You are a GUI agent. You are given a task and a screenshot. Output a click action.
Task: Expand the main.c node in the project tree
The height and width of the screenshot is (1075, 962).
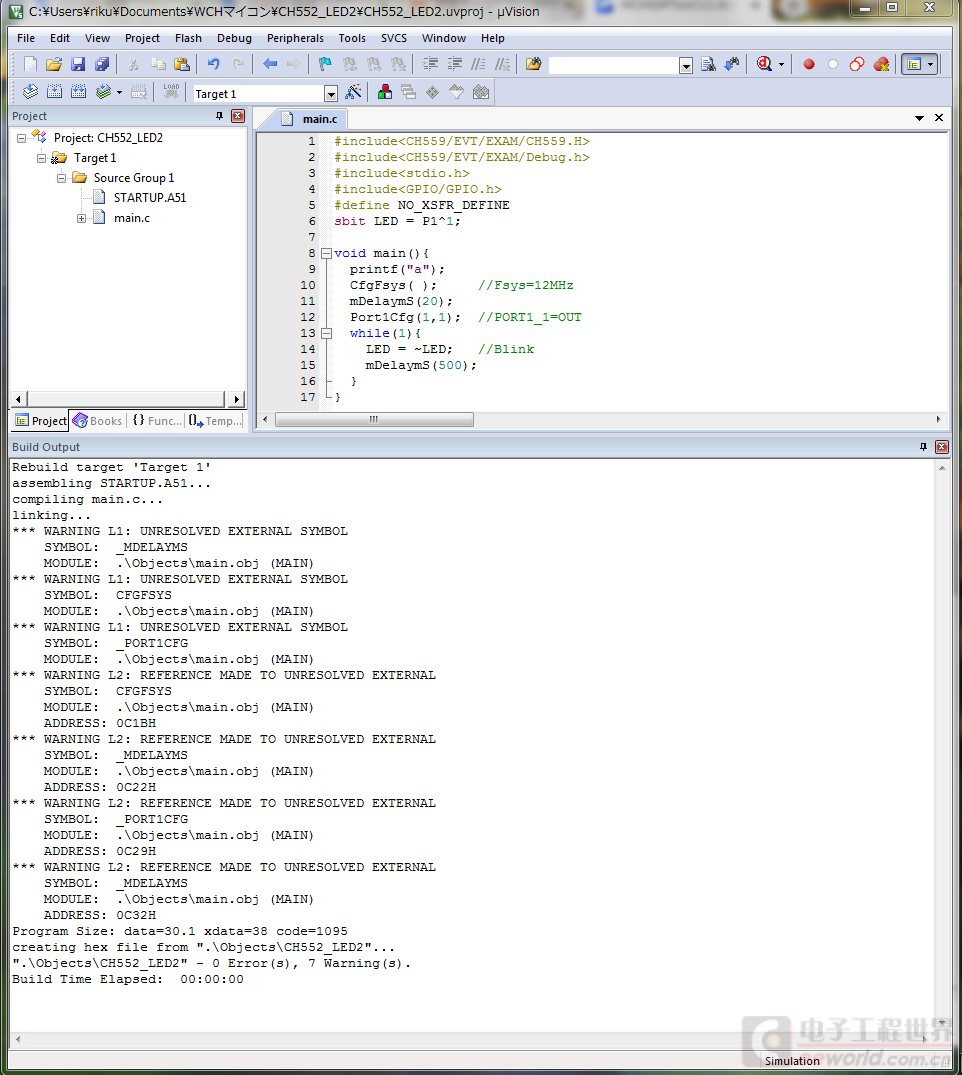tap(81, 219)
